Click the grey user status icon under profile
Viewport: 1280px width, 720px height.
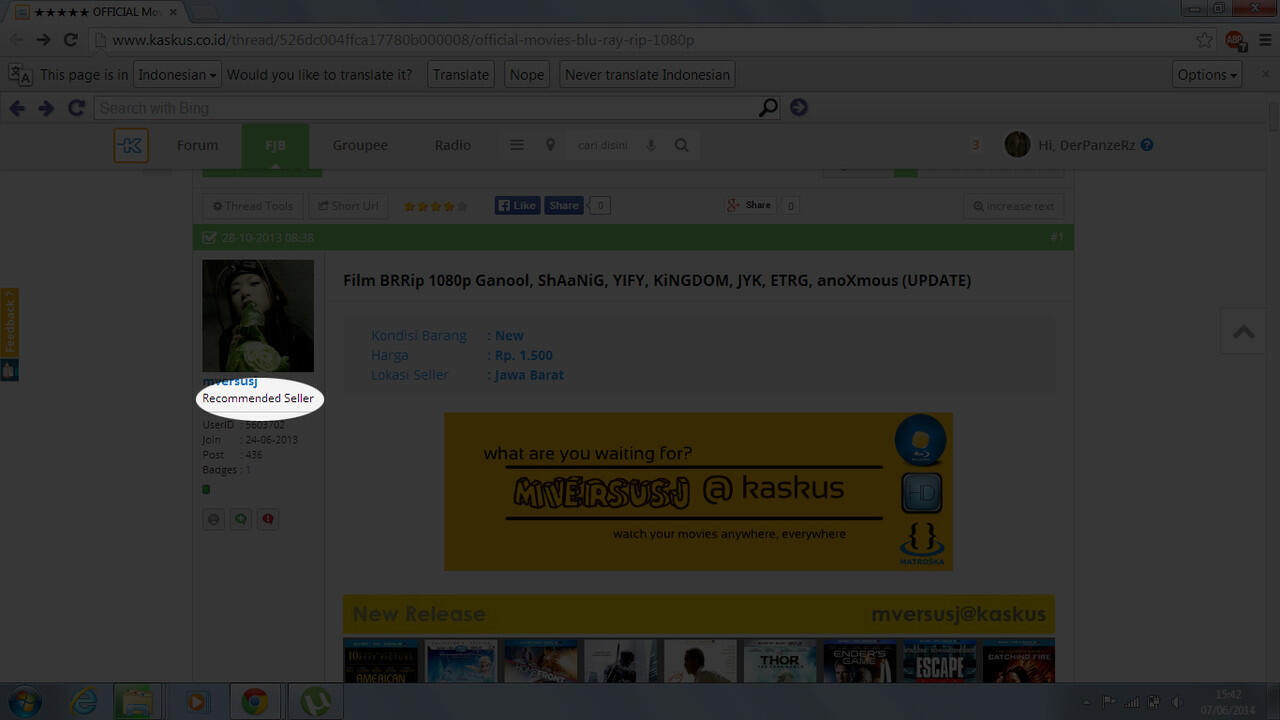213,519
